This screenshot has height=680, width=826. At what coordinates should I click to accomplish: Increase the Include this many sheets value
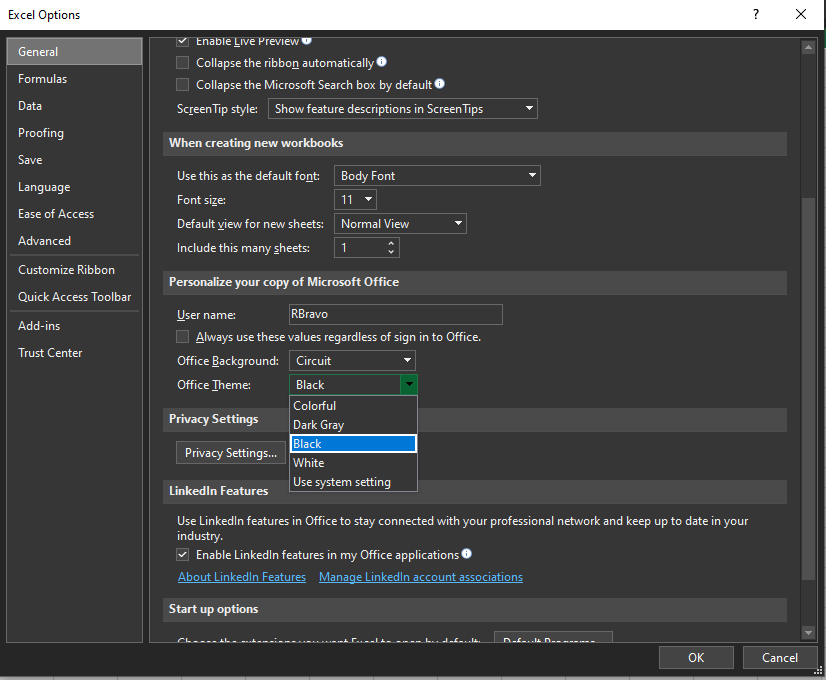[391, 243]
